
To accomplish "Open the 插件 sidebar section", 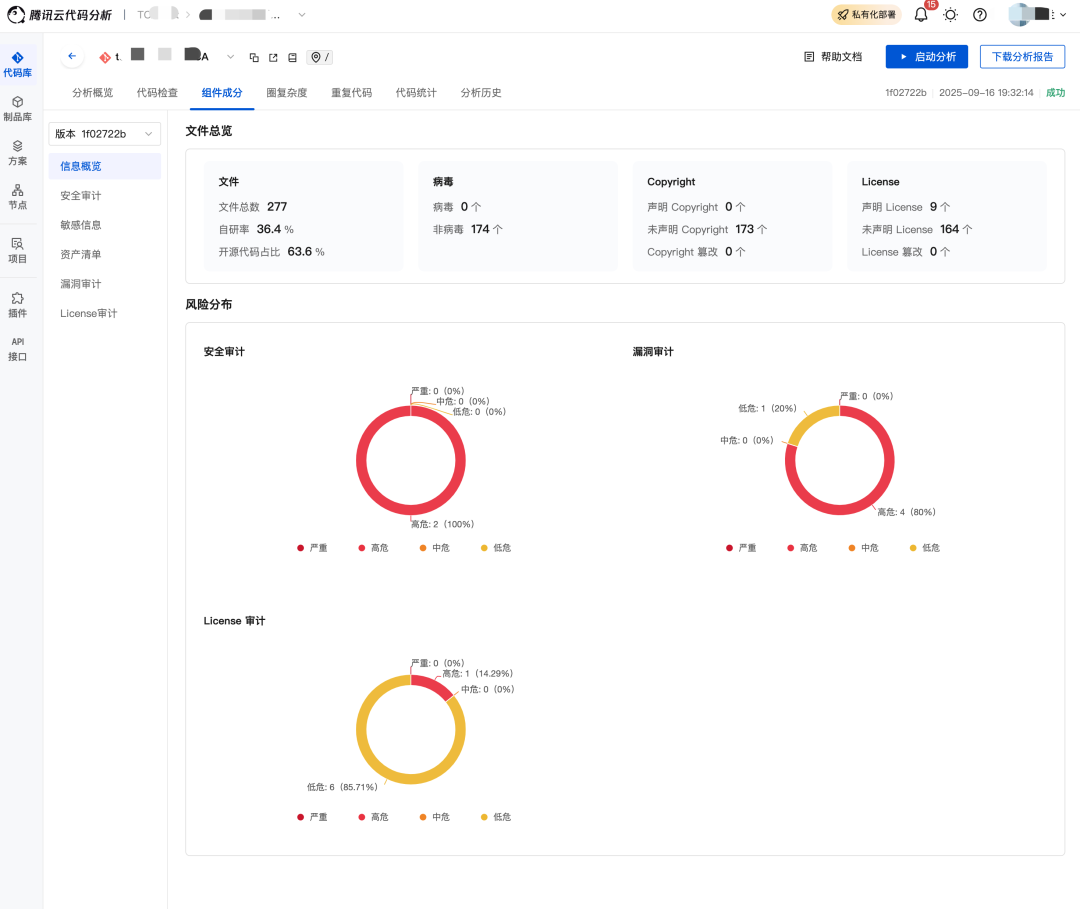I will 18,305.
